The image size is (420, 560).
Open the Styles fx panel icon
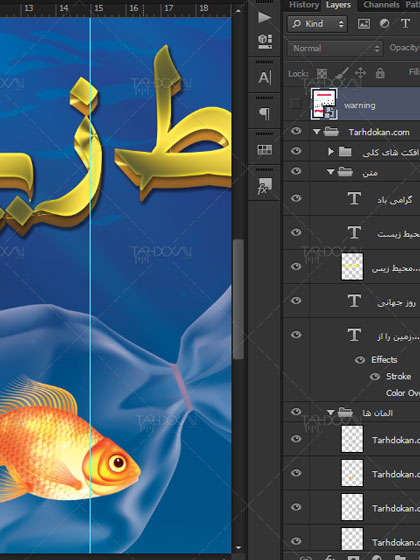point(264,186)
